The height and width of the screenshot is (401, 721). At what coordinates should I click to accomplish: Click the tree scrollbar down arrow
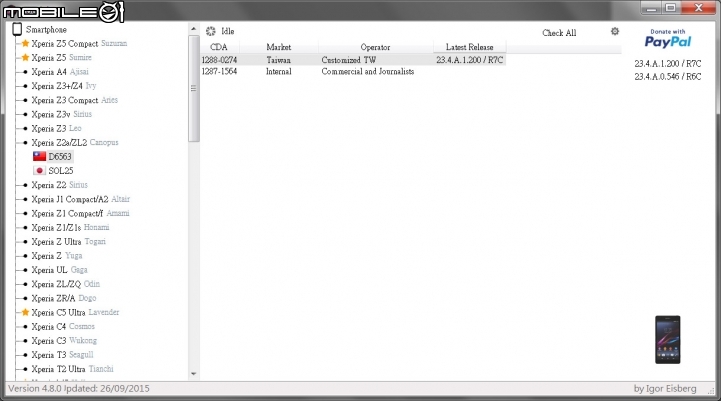click(194, 374)
